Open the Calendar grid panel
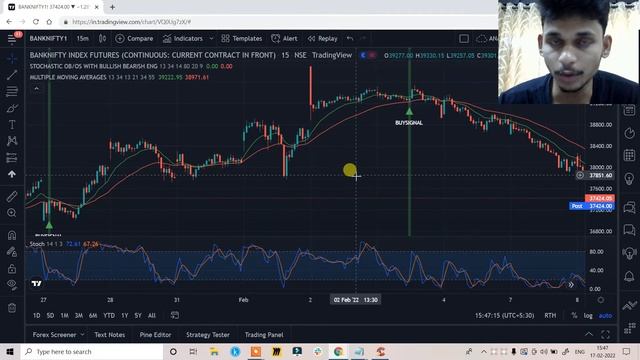The width and height of the screenshot is (640, 360). tap(629, 155)
